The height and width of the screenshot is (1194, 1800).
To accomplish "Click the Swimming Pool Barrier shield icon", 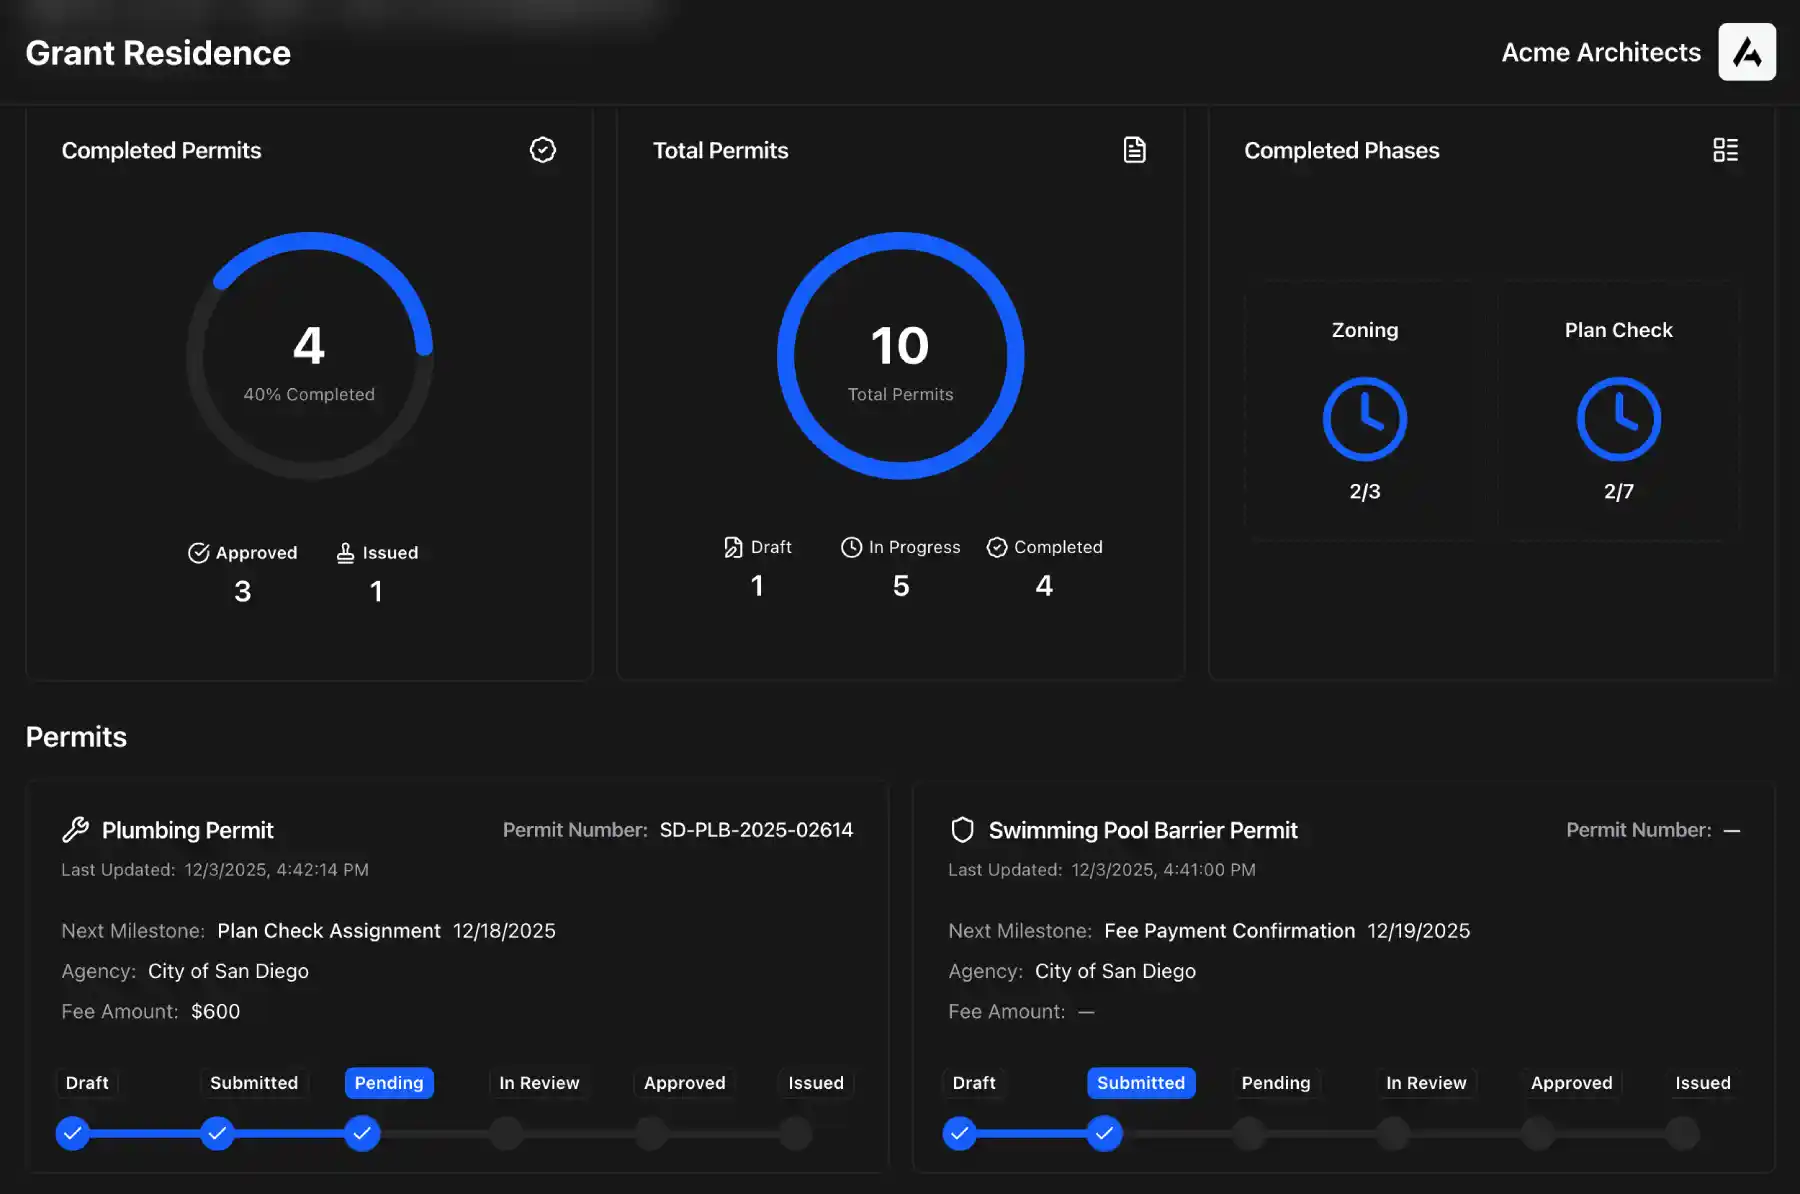I will 962,830.
